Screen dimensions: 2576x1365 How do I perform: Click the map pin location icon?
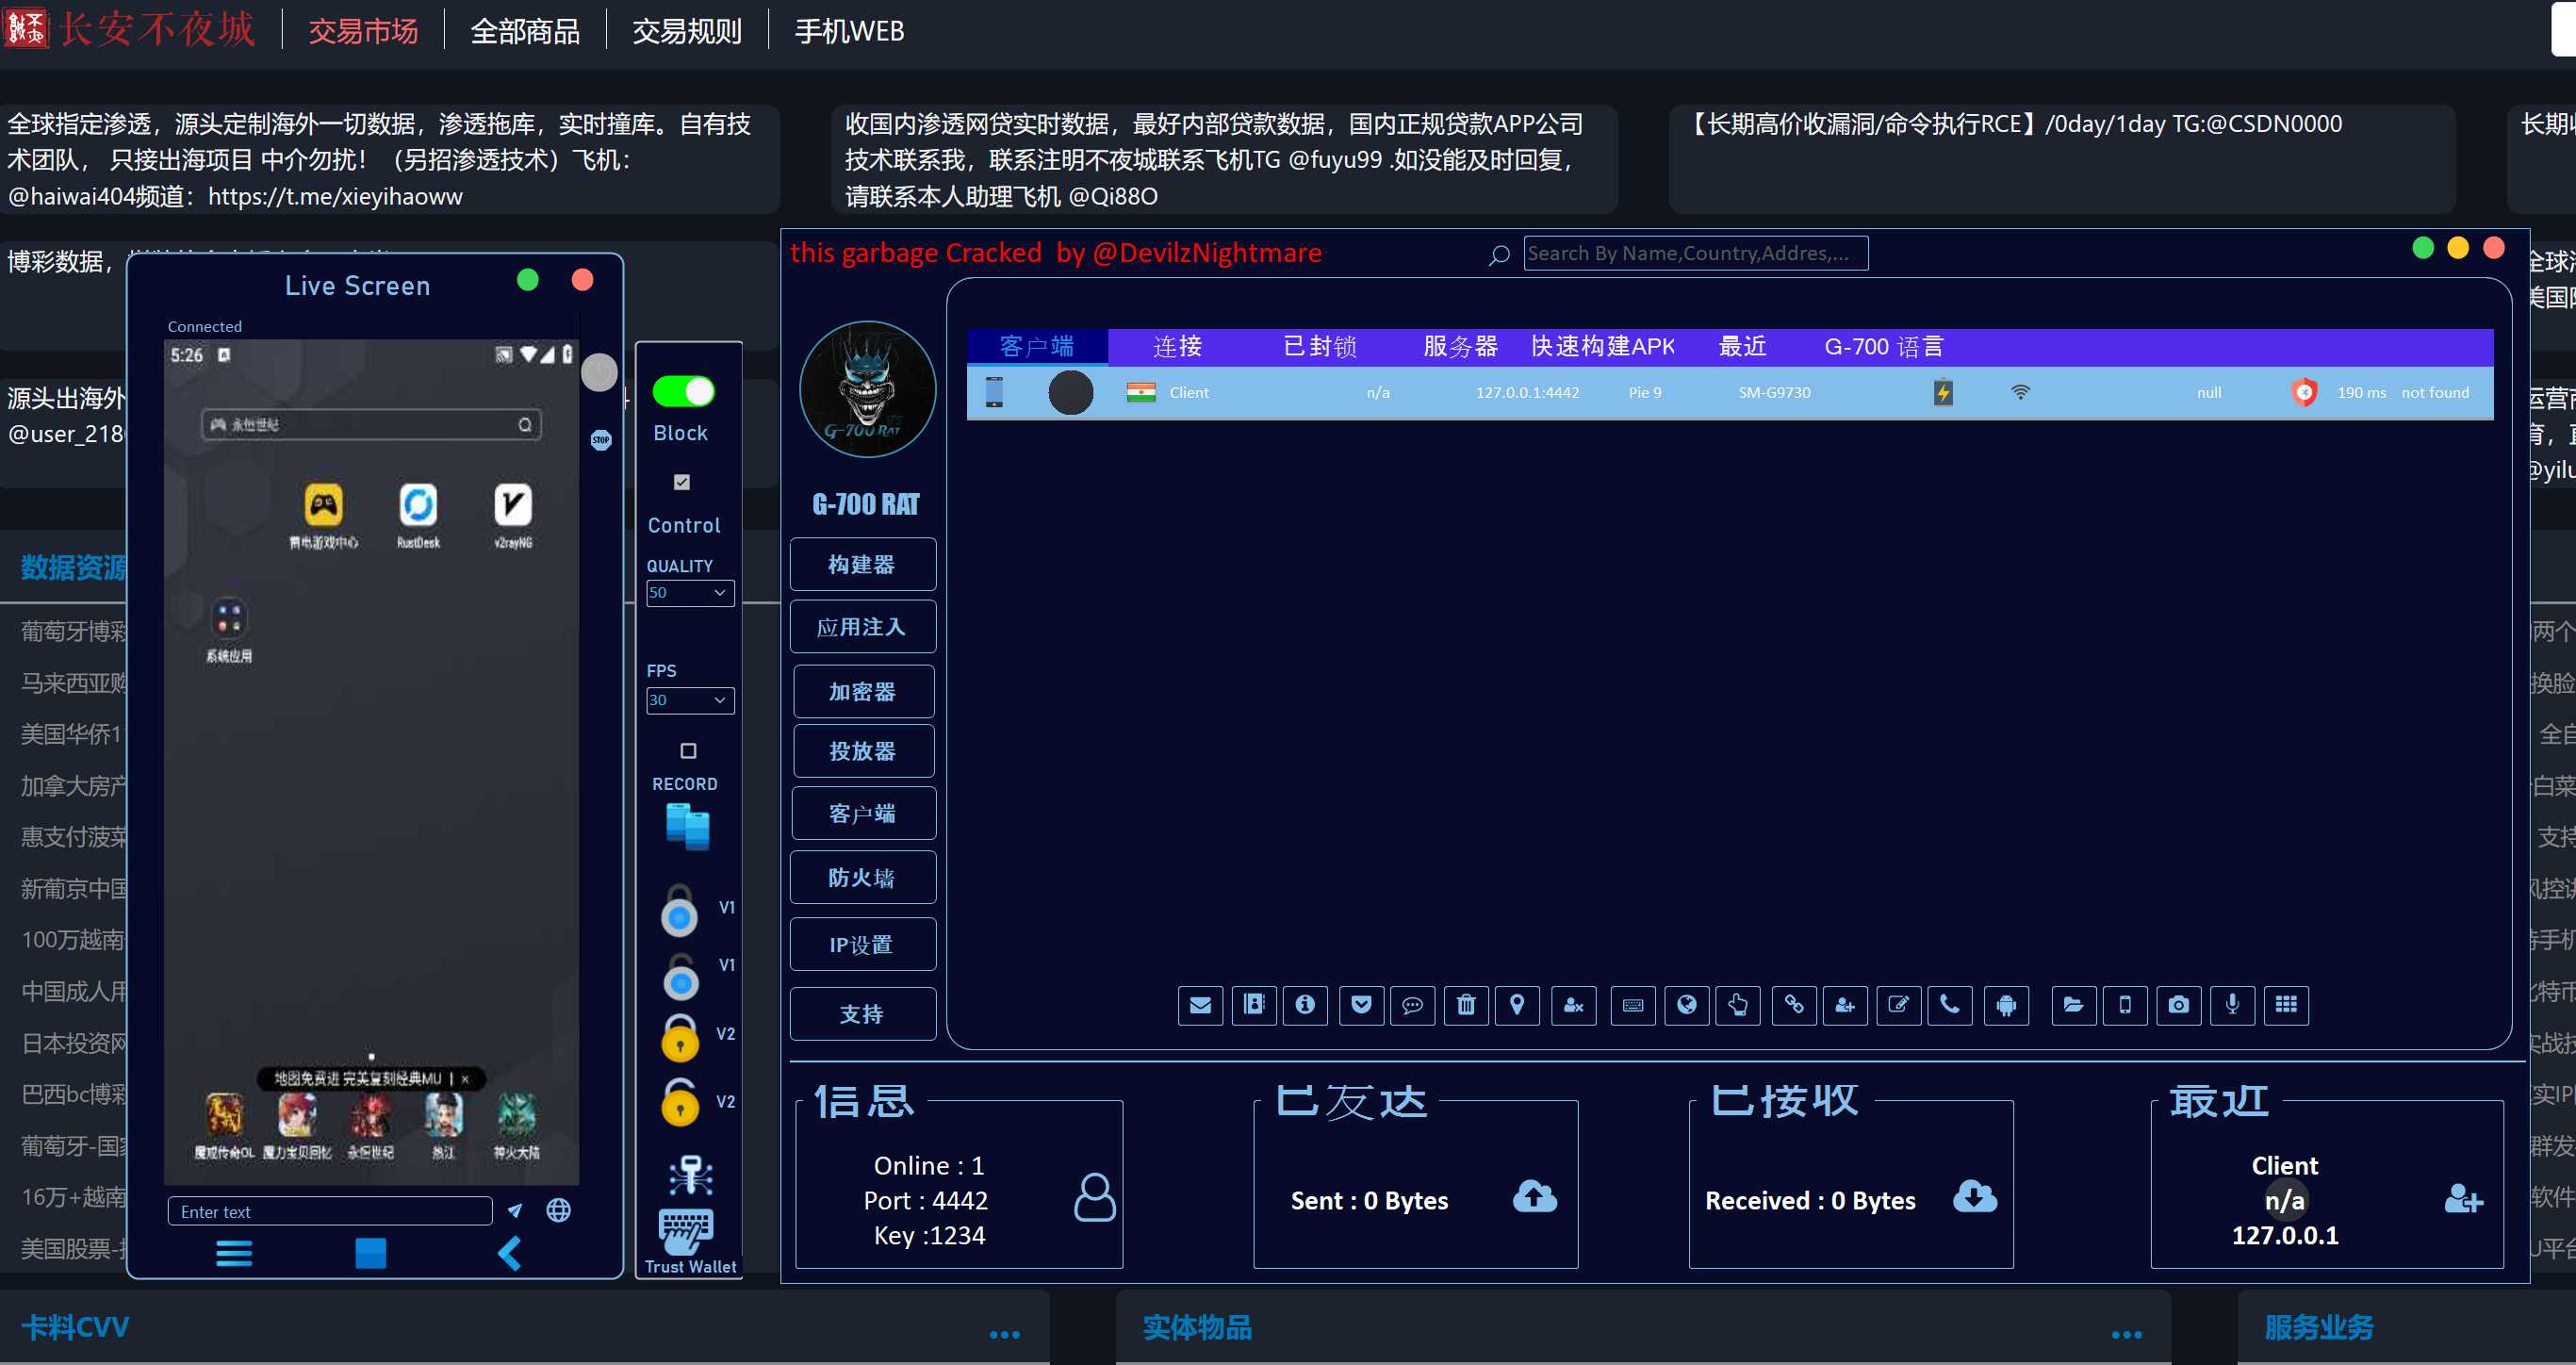(1517, 1005)
